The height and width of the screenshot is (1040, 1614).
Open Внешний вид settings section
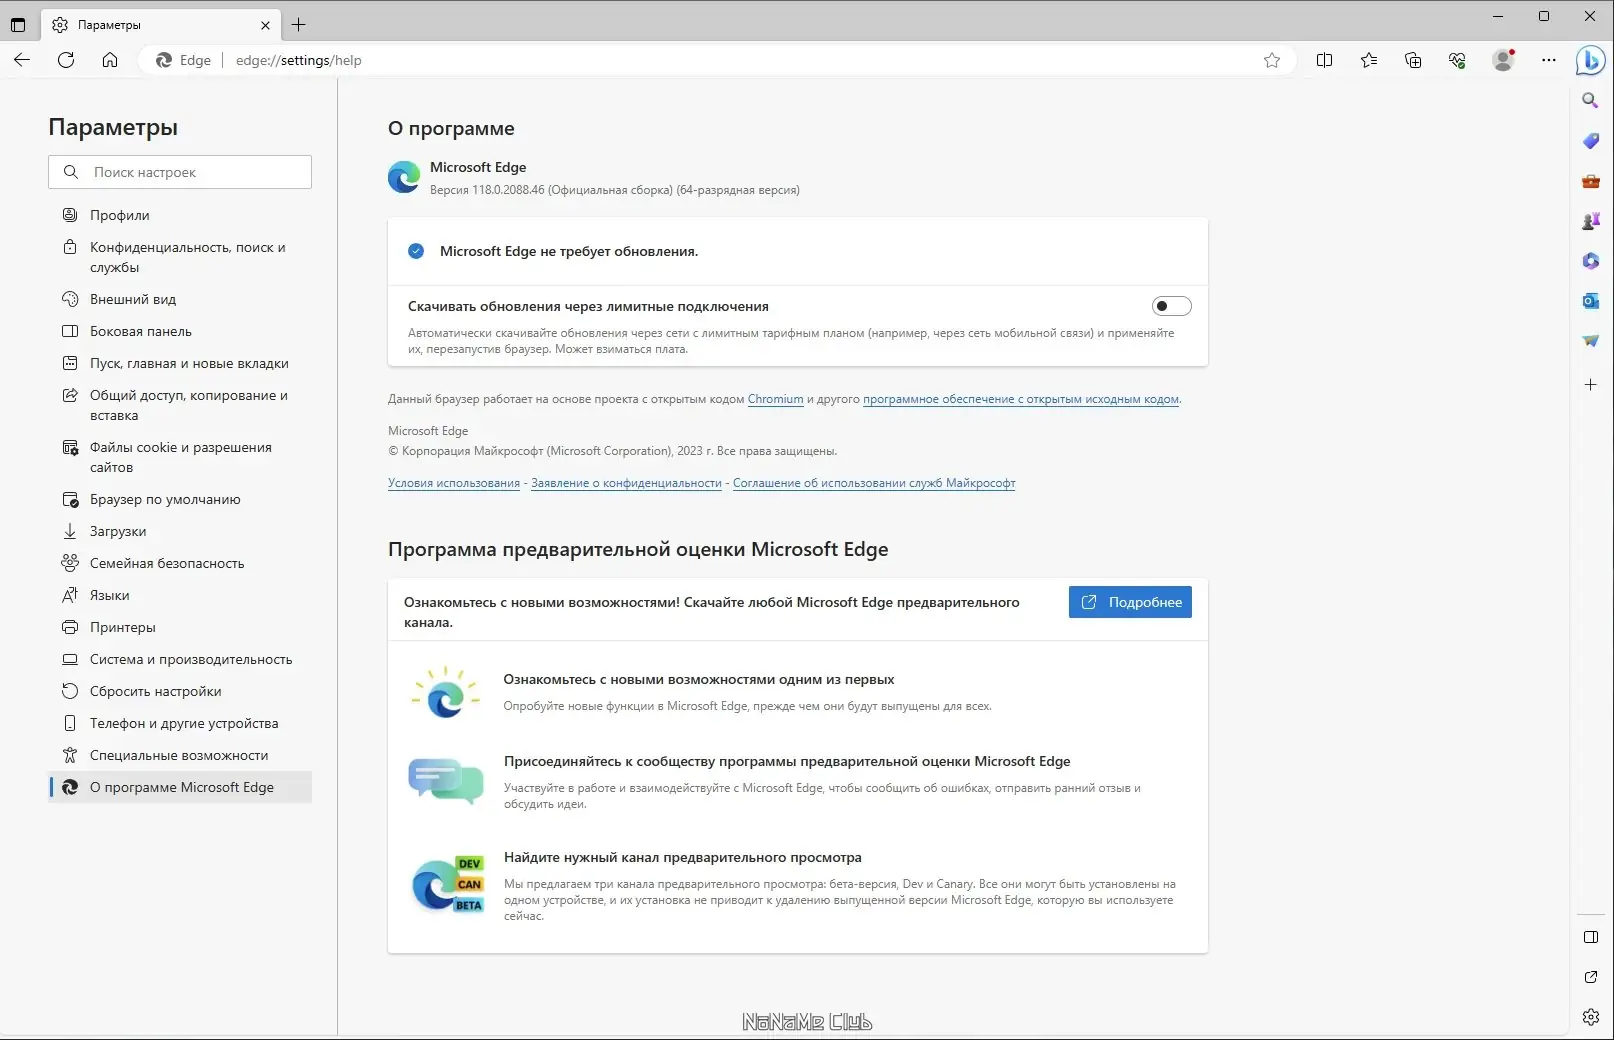[180, 299]
